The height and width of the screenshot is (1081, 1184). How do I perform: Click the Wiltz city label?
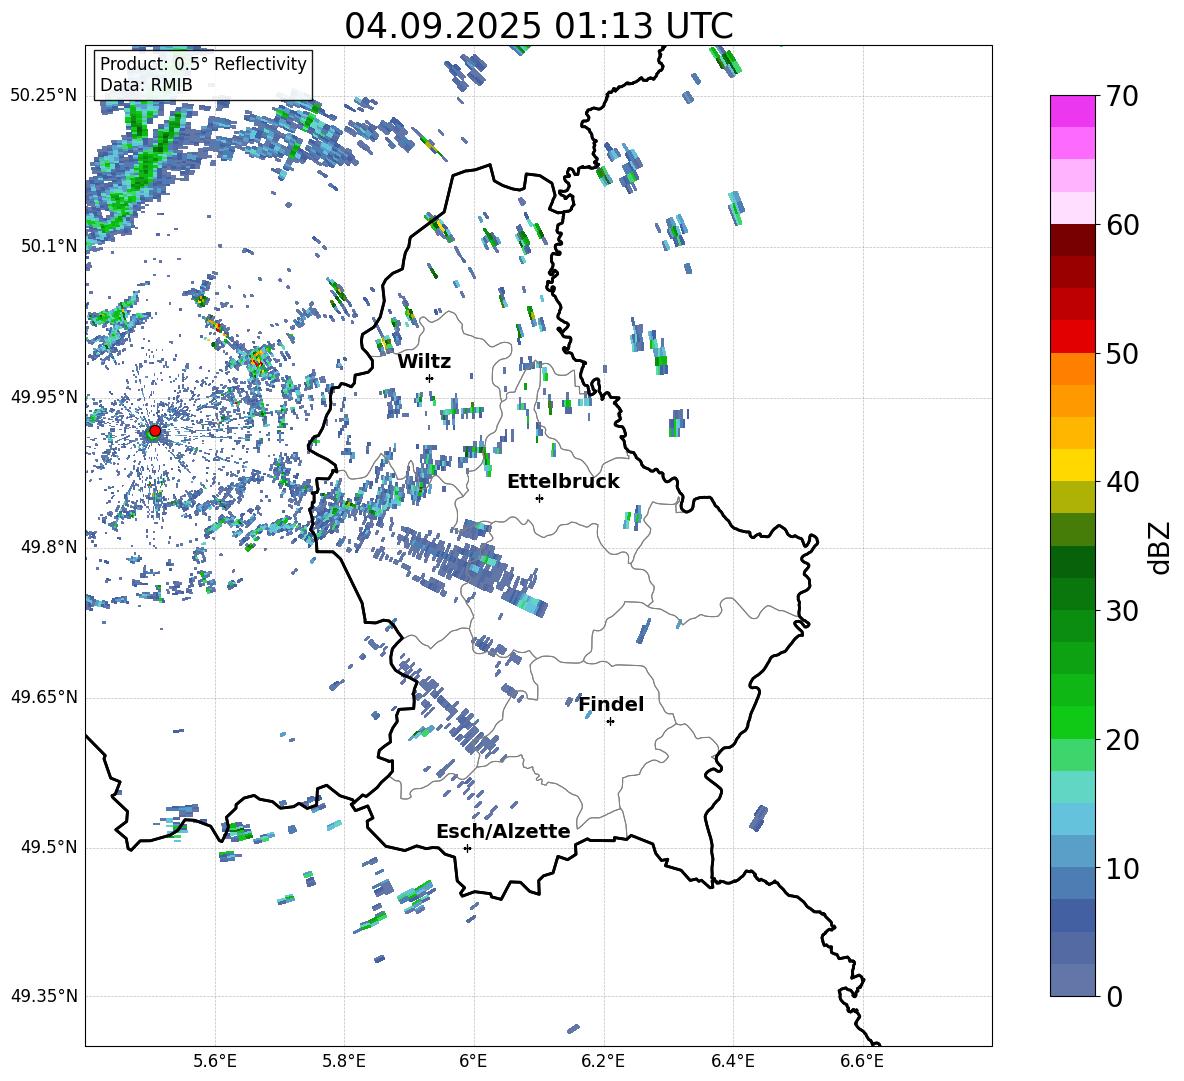pos(424,362)
